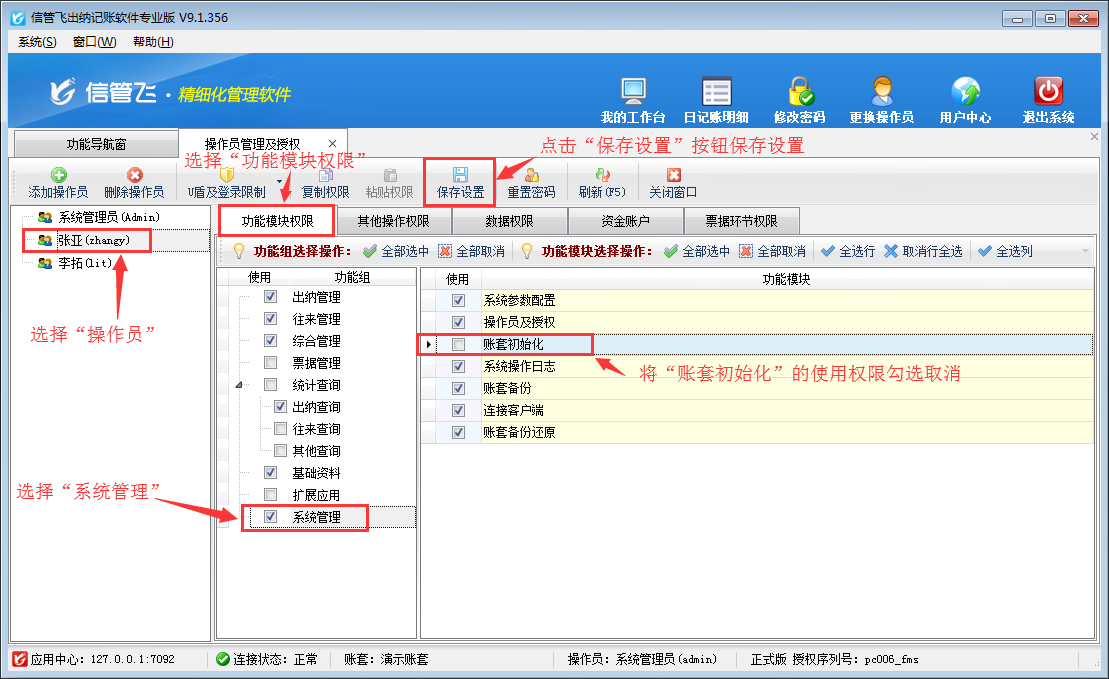The image size is (1109, 679).
Task: Click 添加操作员 toolbar icon
Action: tap(58, 182)
